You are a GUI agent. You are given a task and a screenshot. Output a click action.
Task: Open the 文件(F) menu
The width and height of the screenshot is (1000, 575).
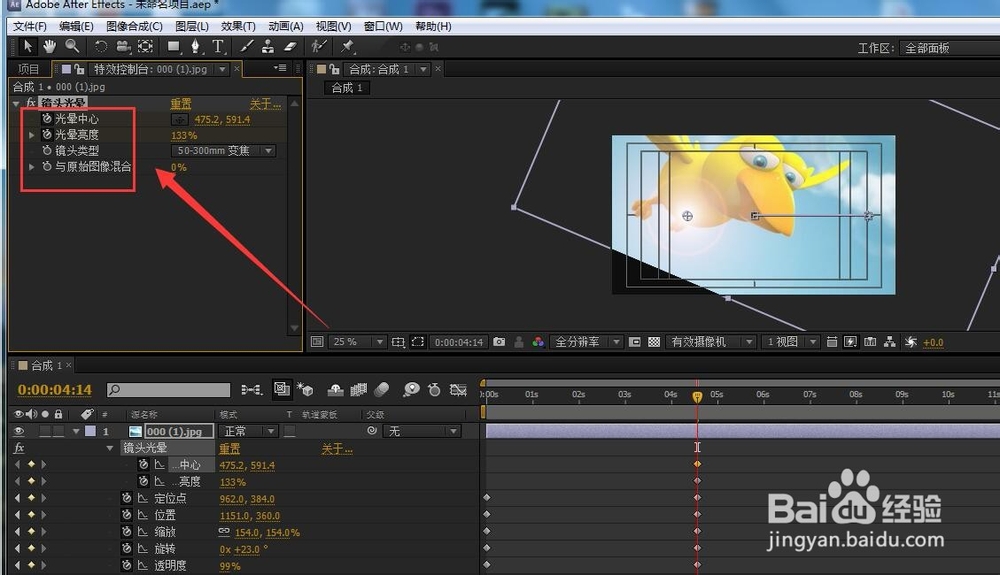pos(30,26)
